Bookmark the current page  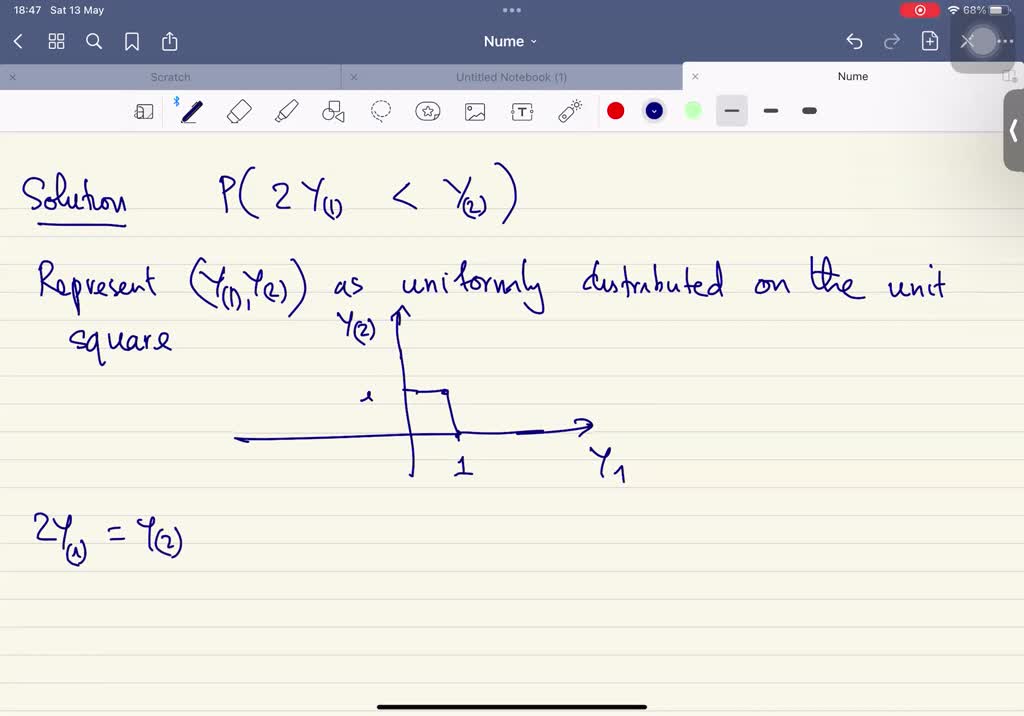pyautogui.click(x=131, y=41)
